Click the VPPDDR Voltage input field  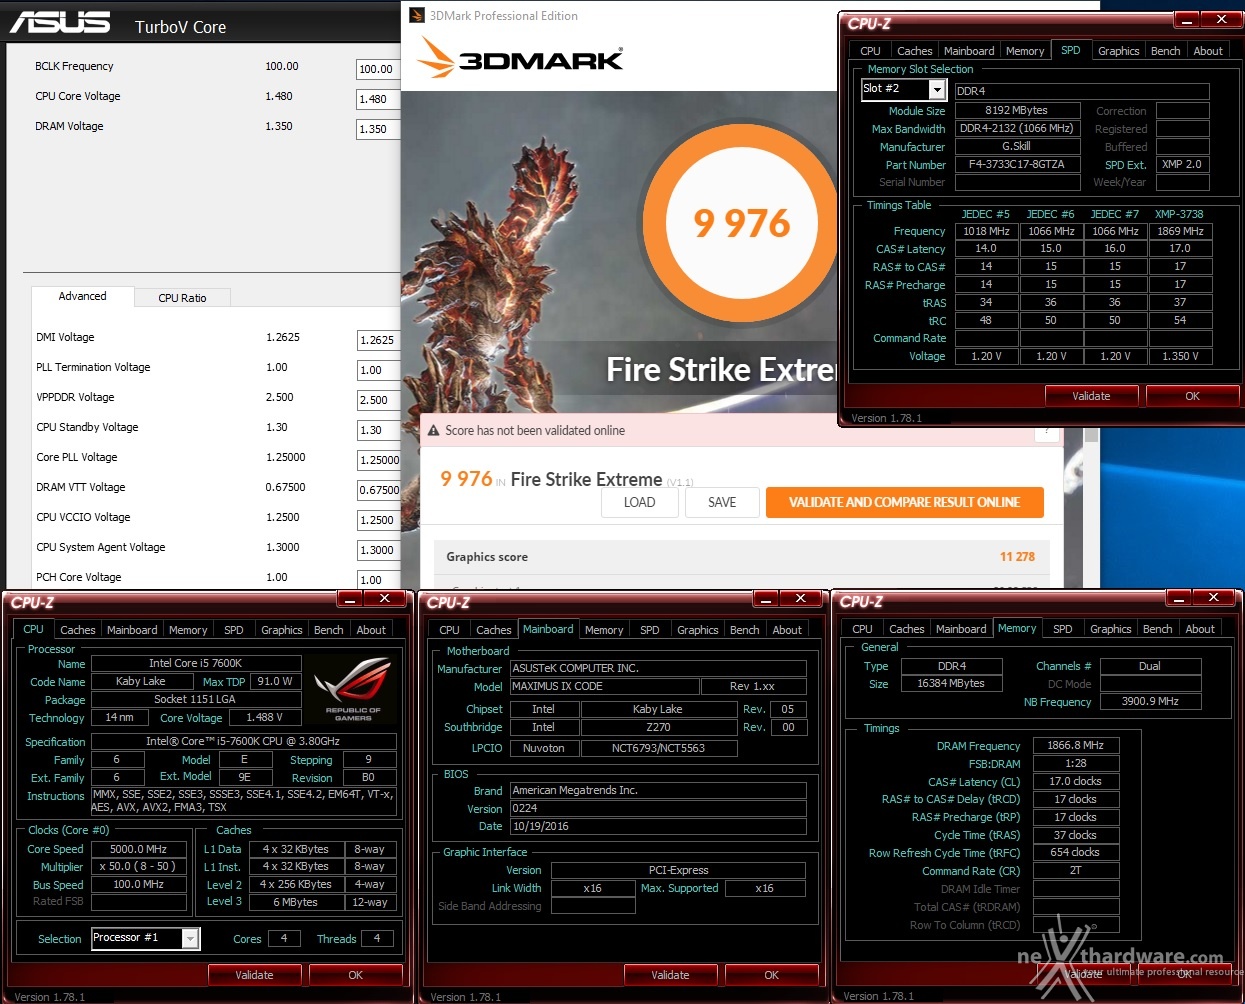[x=378, y=400]
